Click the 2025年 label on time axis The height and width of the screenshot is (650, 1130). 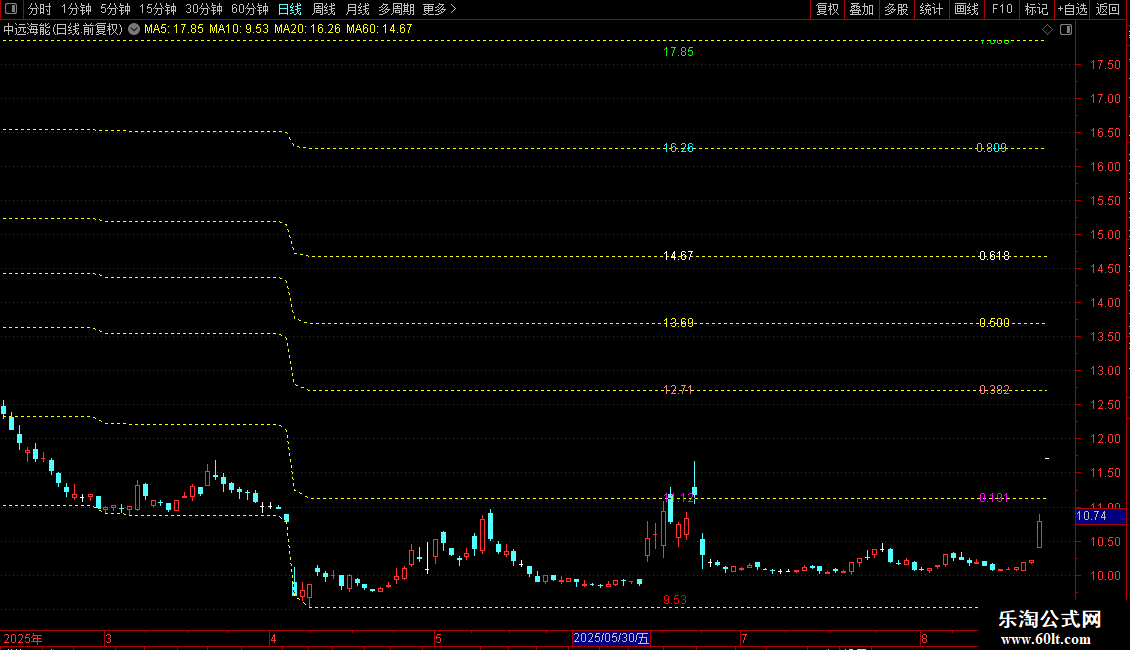tap(23, 638)
